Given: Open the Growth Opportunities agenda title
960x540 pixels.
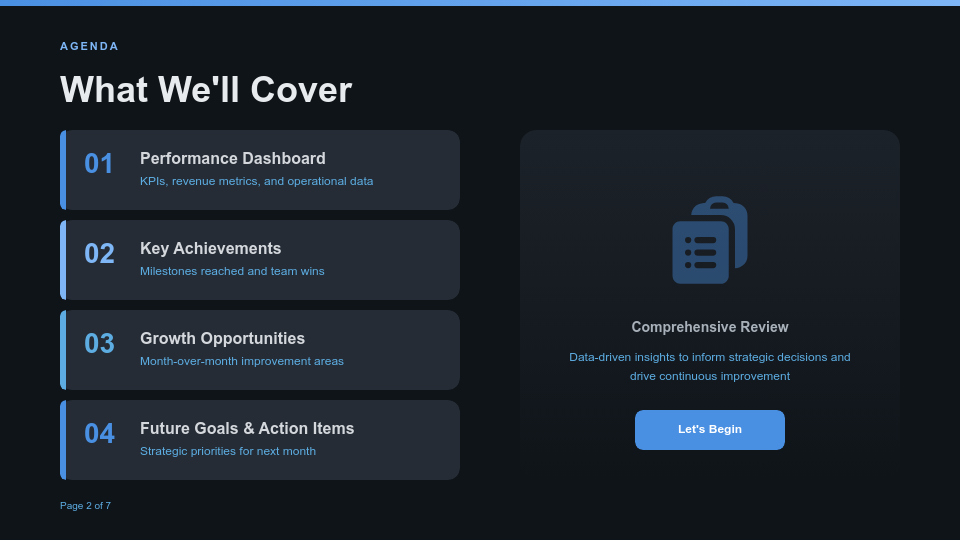Looking at the screenshot, I should 222,338.
